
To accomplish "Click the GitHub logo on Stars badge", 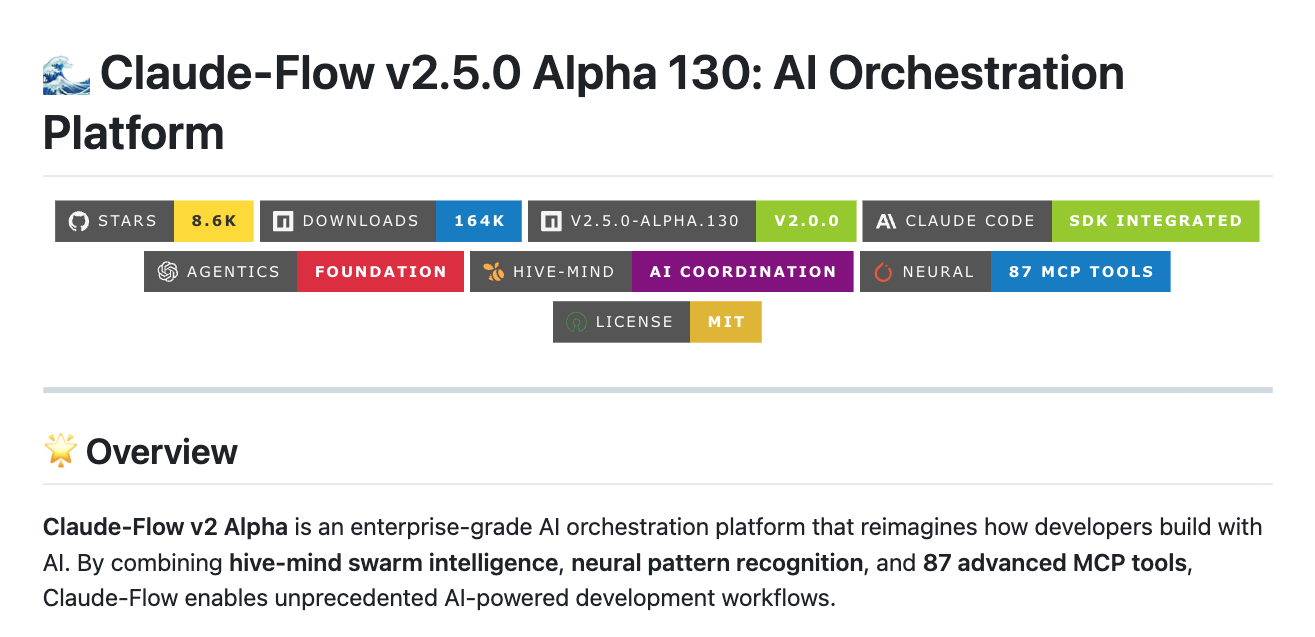I will (78, 221).
